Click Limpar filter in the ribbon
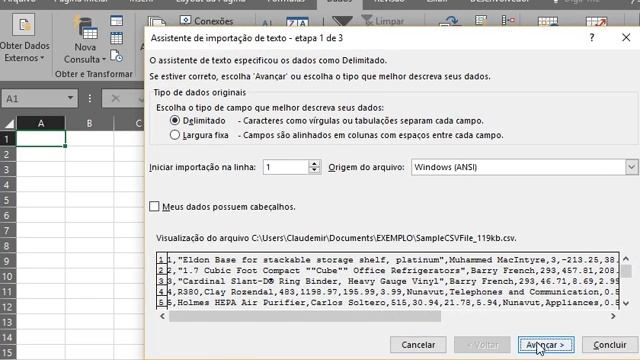Viewport: 640px width, 360px height. click(383, 21)
